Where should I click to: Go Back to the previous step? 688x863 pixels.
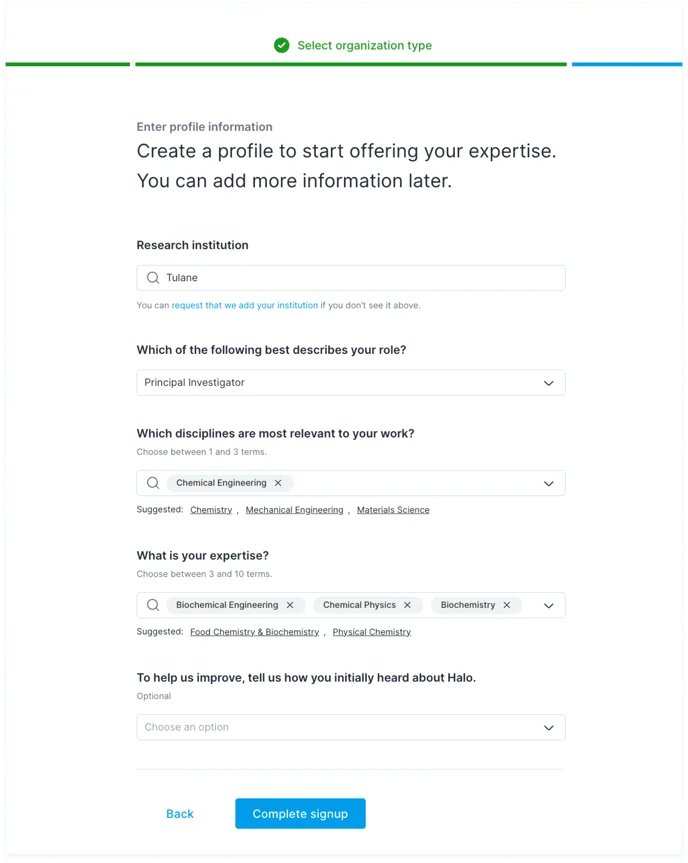pyautogui.click(x=180, y=814)
